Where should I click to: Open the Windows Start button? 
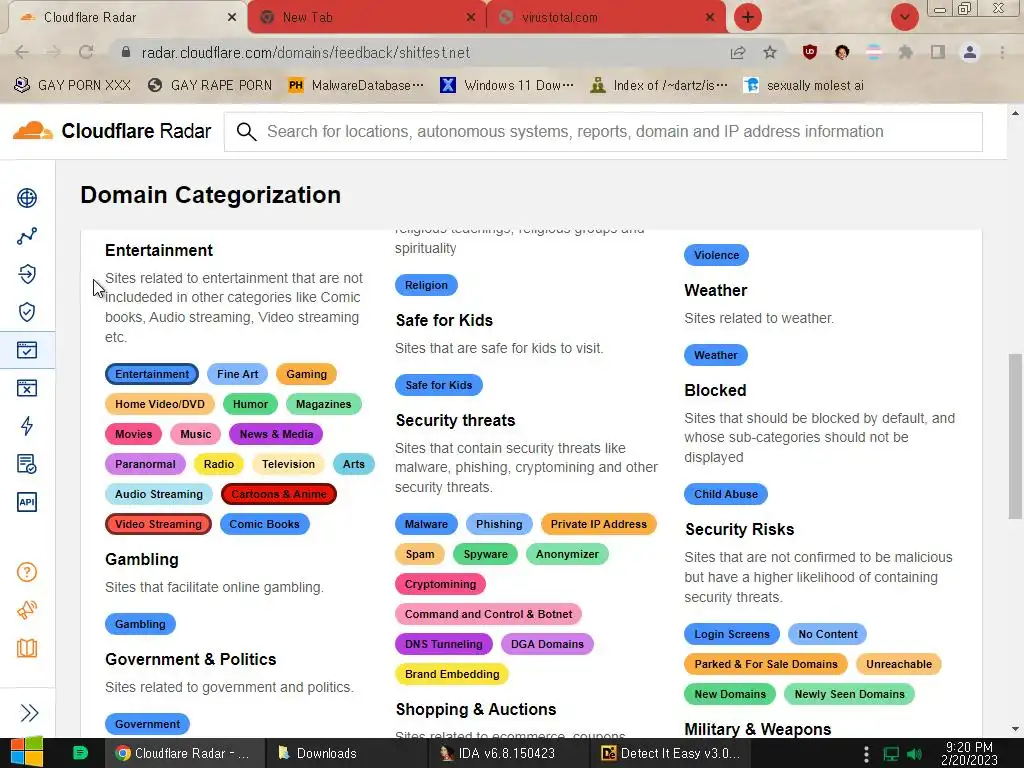(26, 753)
